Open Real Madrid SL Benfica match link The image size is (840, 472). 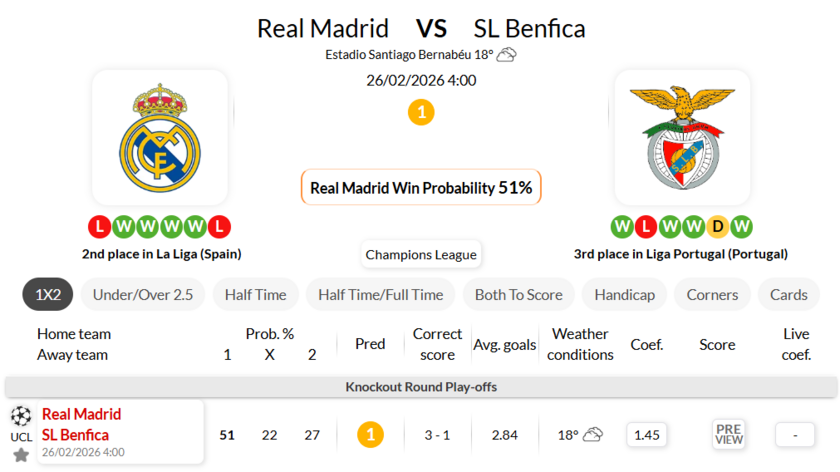tap(82, 424)
